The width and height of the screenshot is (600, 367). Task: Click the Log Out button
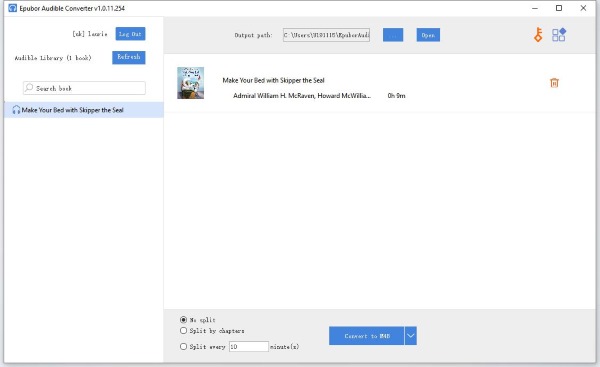click(130, 34)
